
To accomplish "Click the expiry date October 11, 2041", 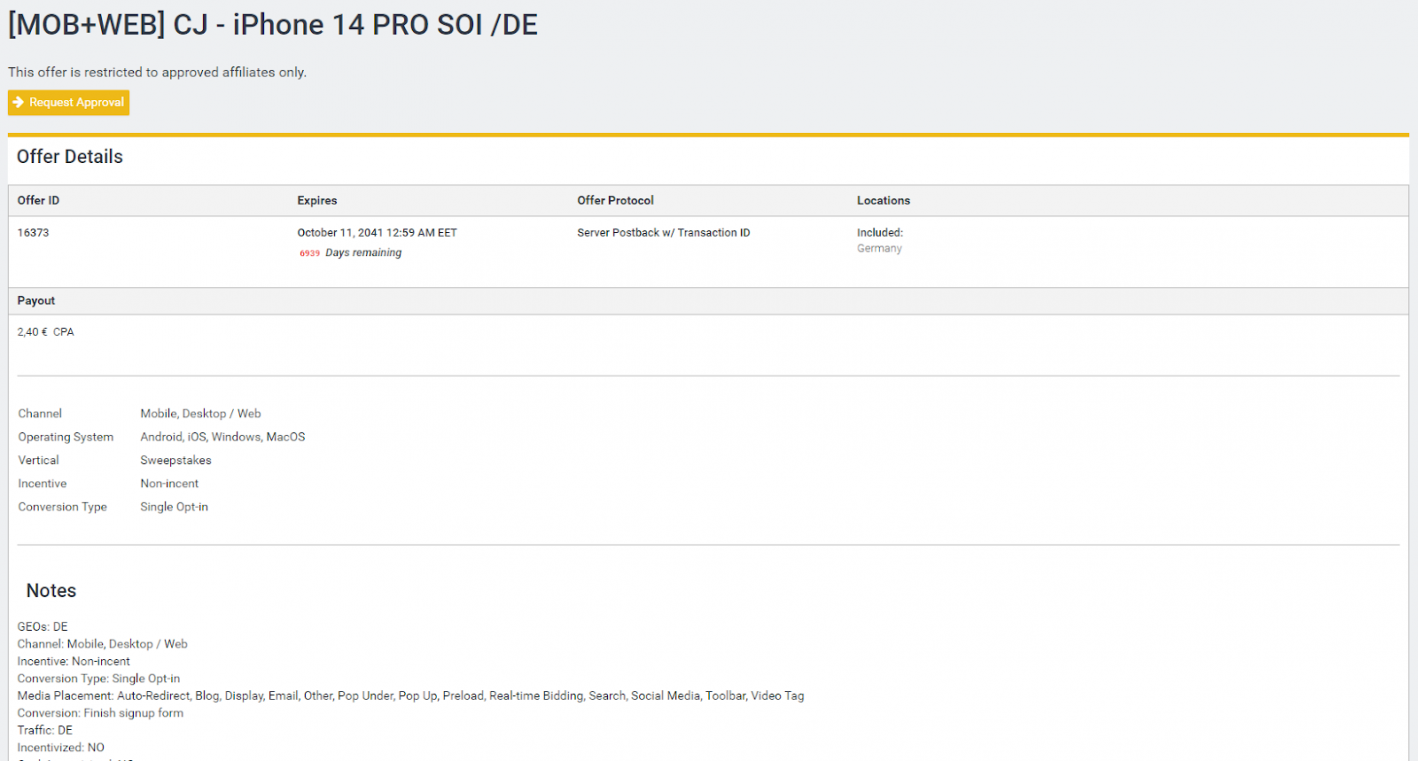I will pos(377,233).
